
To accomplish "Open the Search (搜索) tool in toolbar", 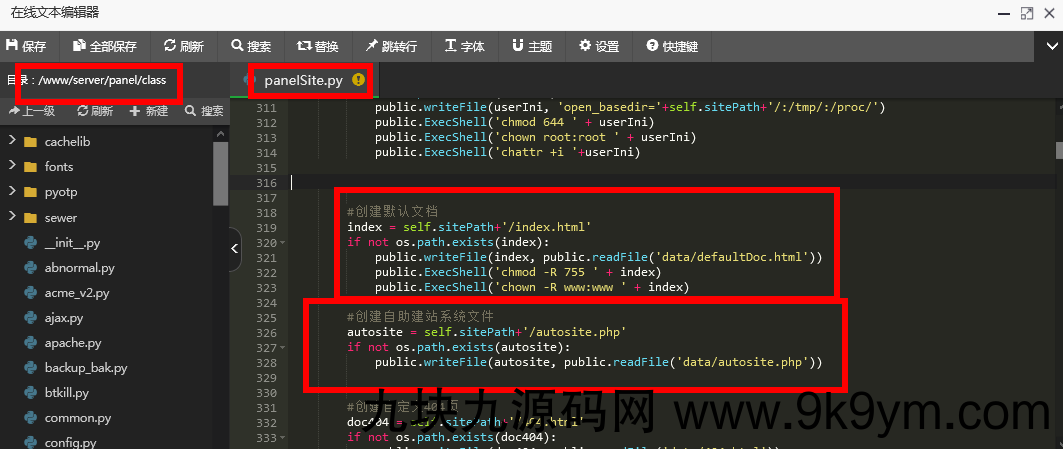I will coord(251,46).
